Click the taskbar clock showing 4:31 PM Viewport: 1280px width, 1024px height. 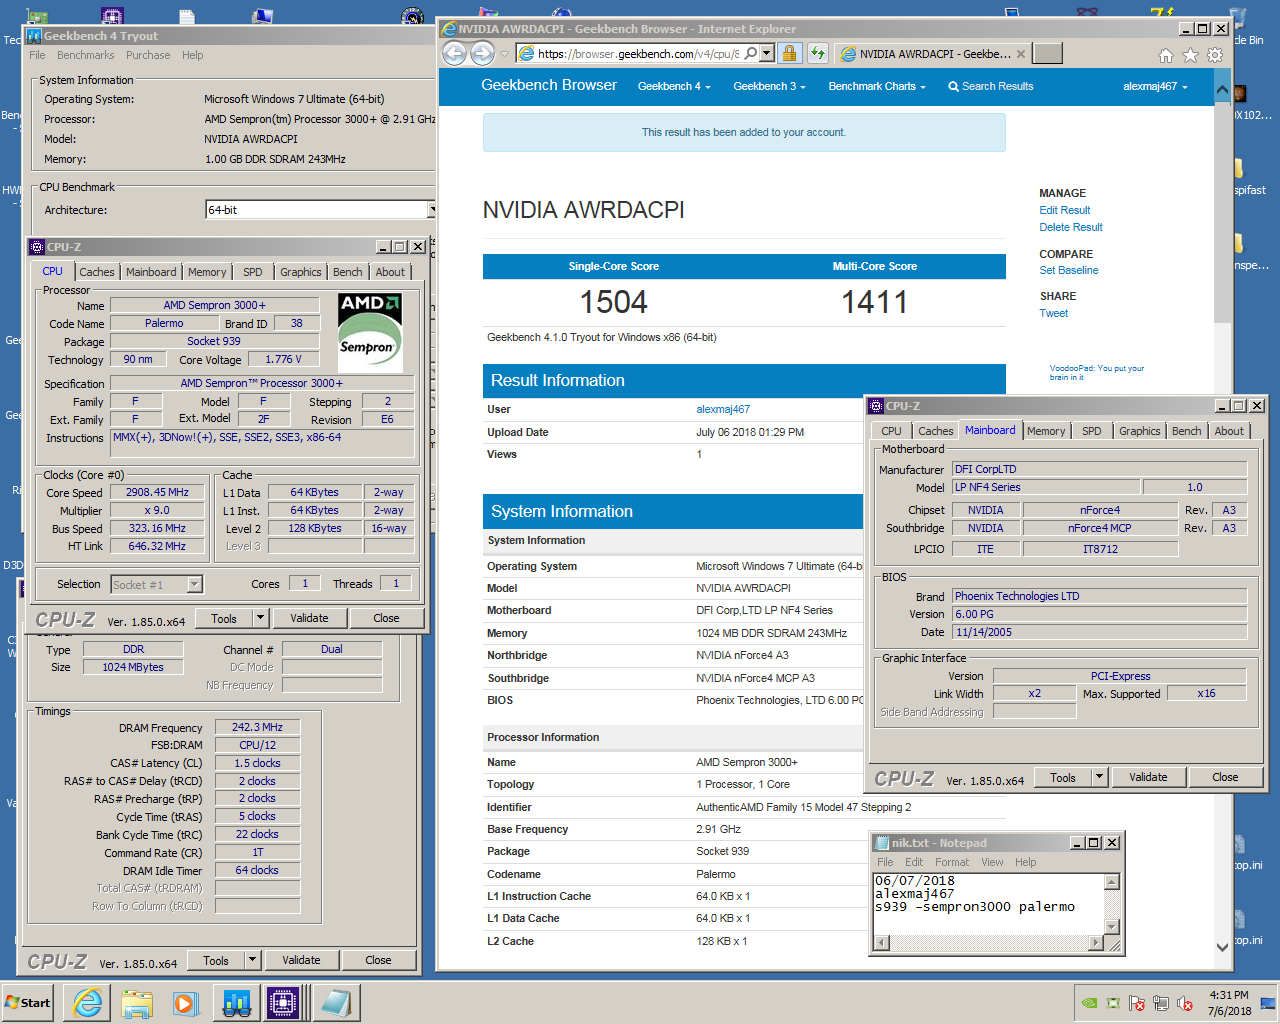point(1229,1003)
